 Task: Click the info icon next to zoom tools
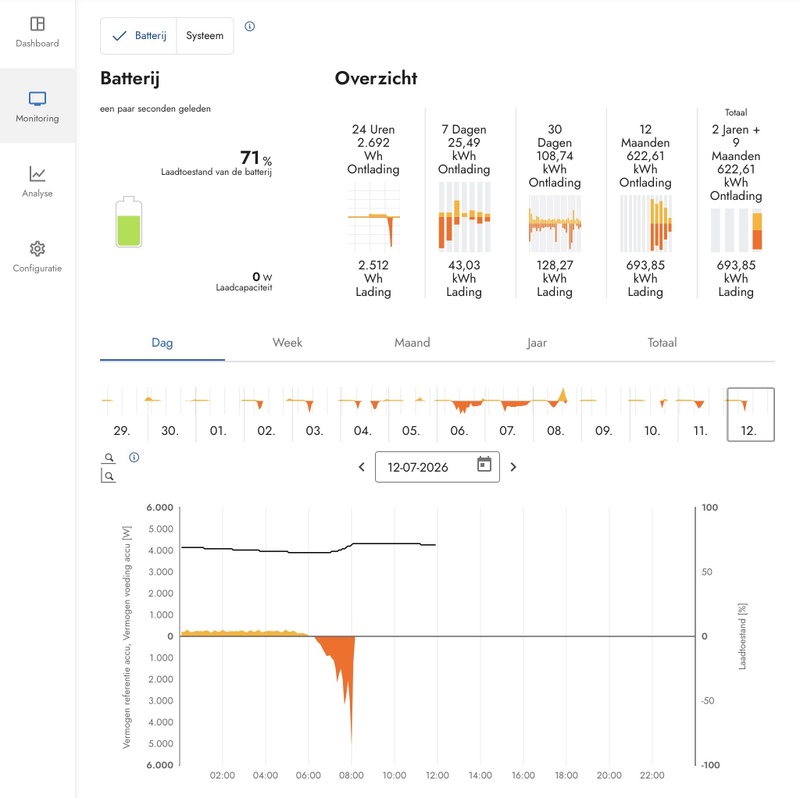[134, 457]
